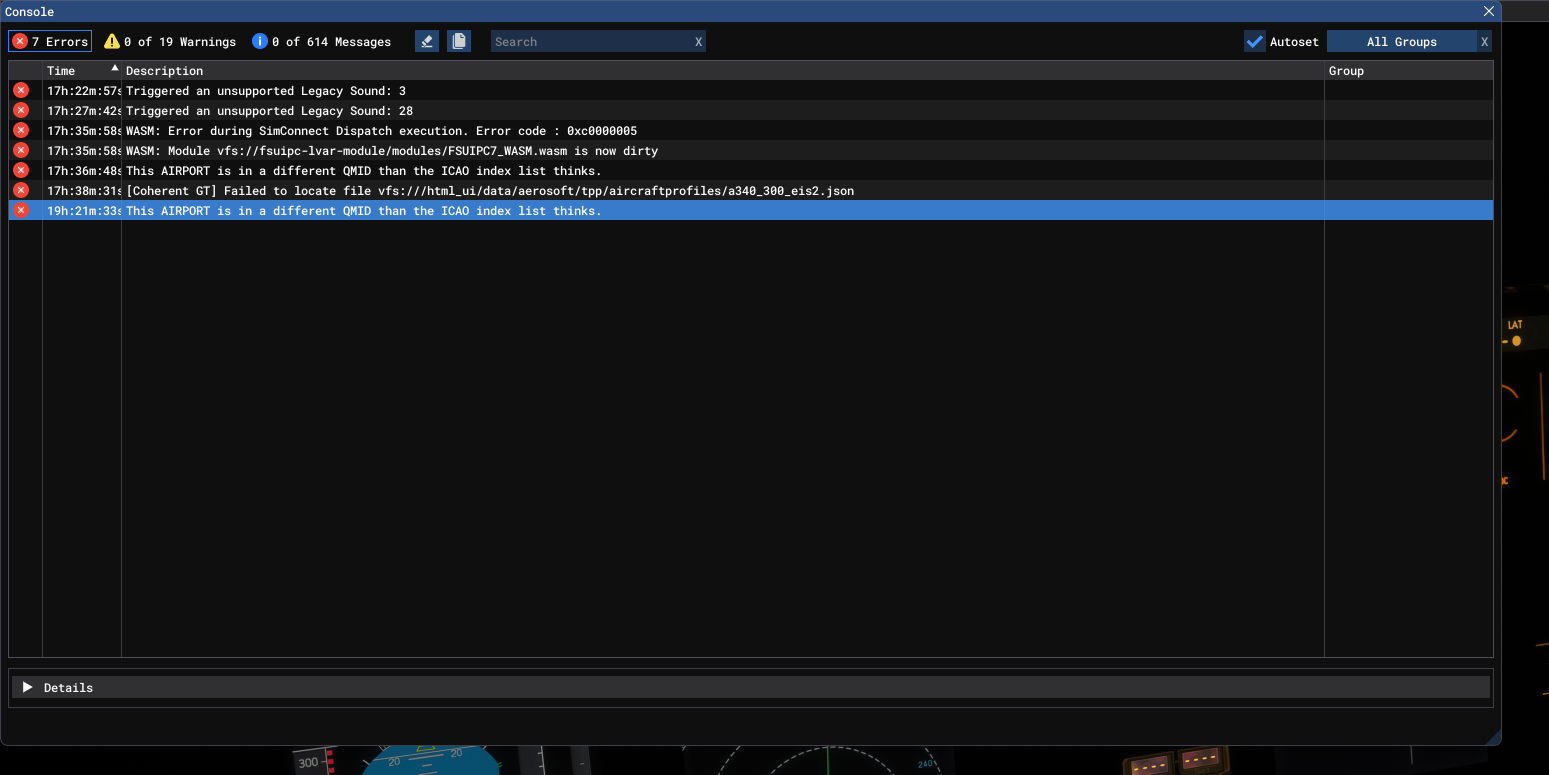Toggle the Messages filter showing 0 of 614

pyautogui.click(x=321, y=41)
